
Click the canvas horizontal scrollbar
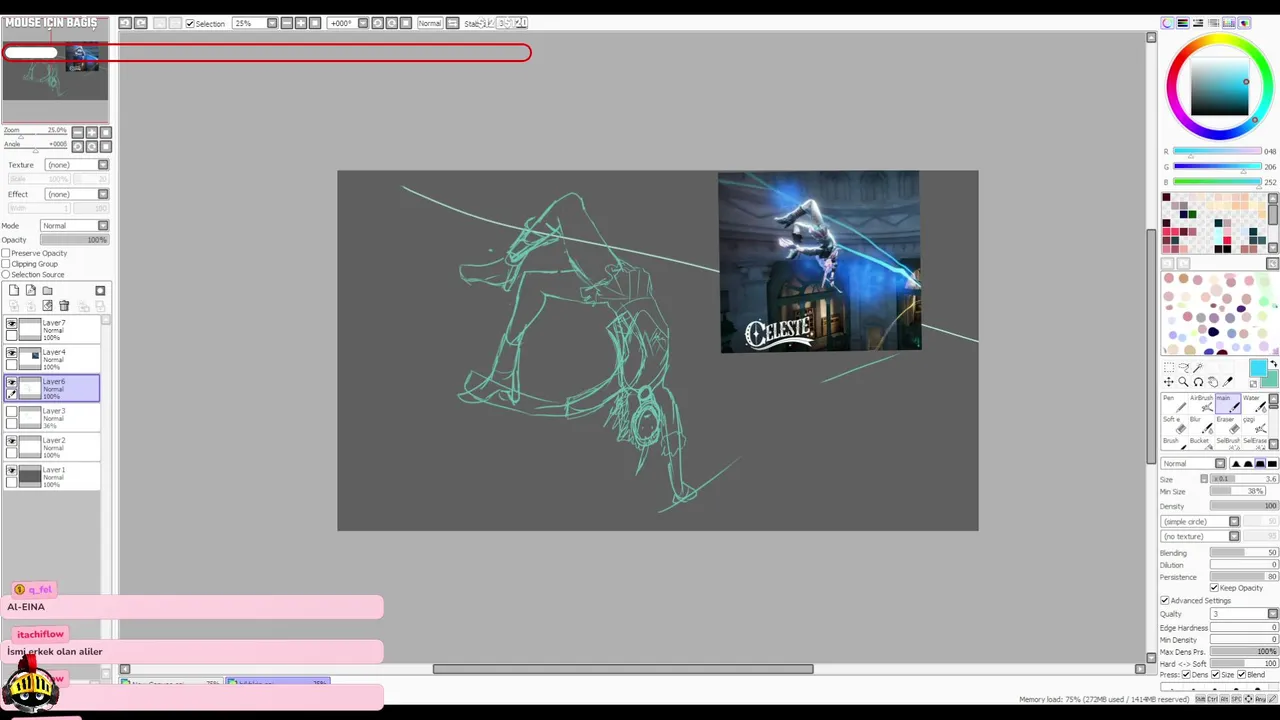[623, 669]
